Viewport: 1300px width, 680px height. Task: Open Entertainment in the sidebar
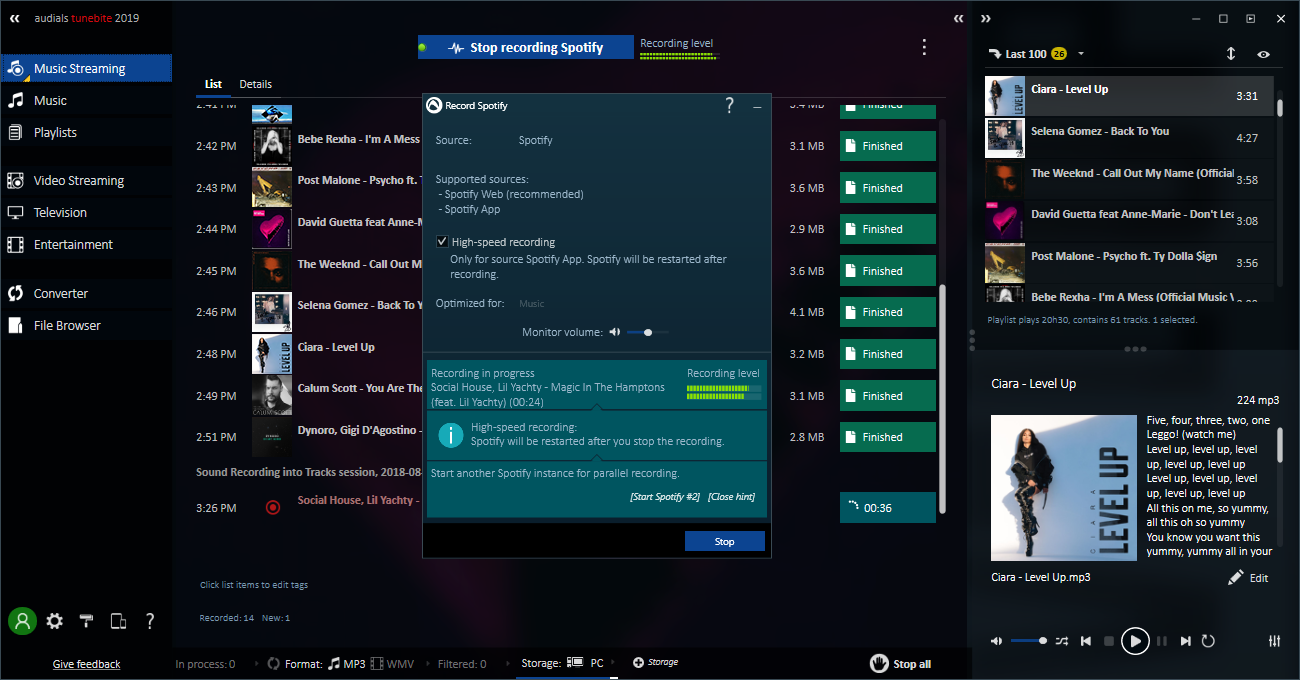(x=85, y=244)
